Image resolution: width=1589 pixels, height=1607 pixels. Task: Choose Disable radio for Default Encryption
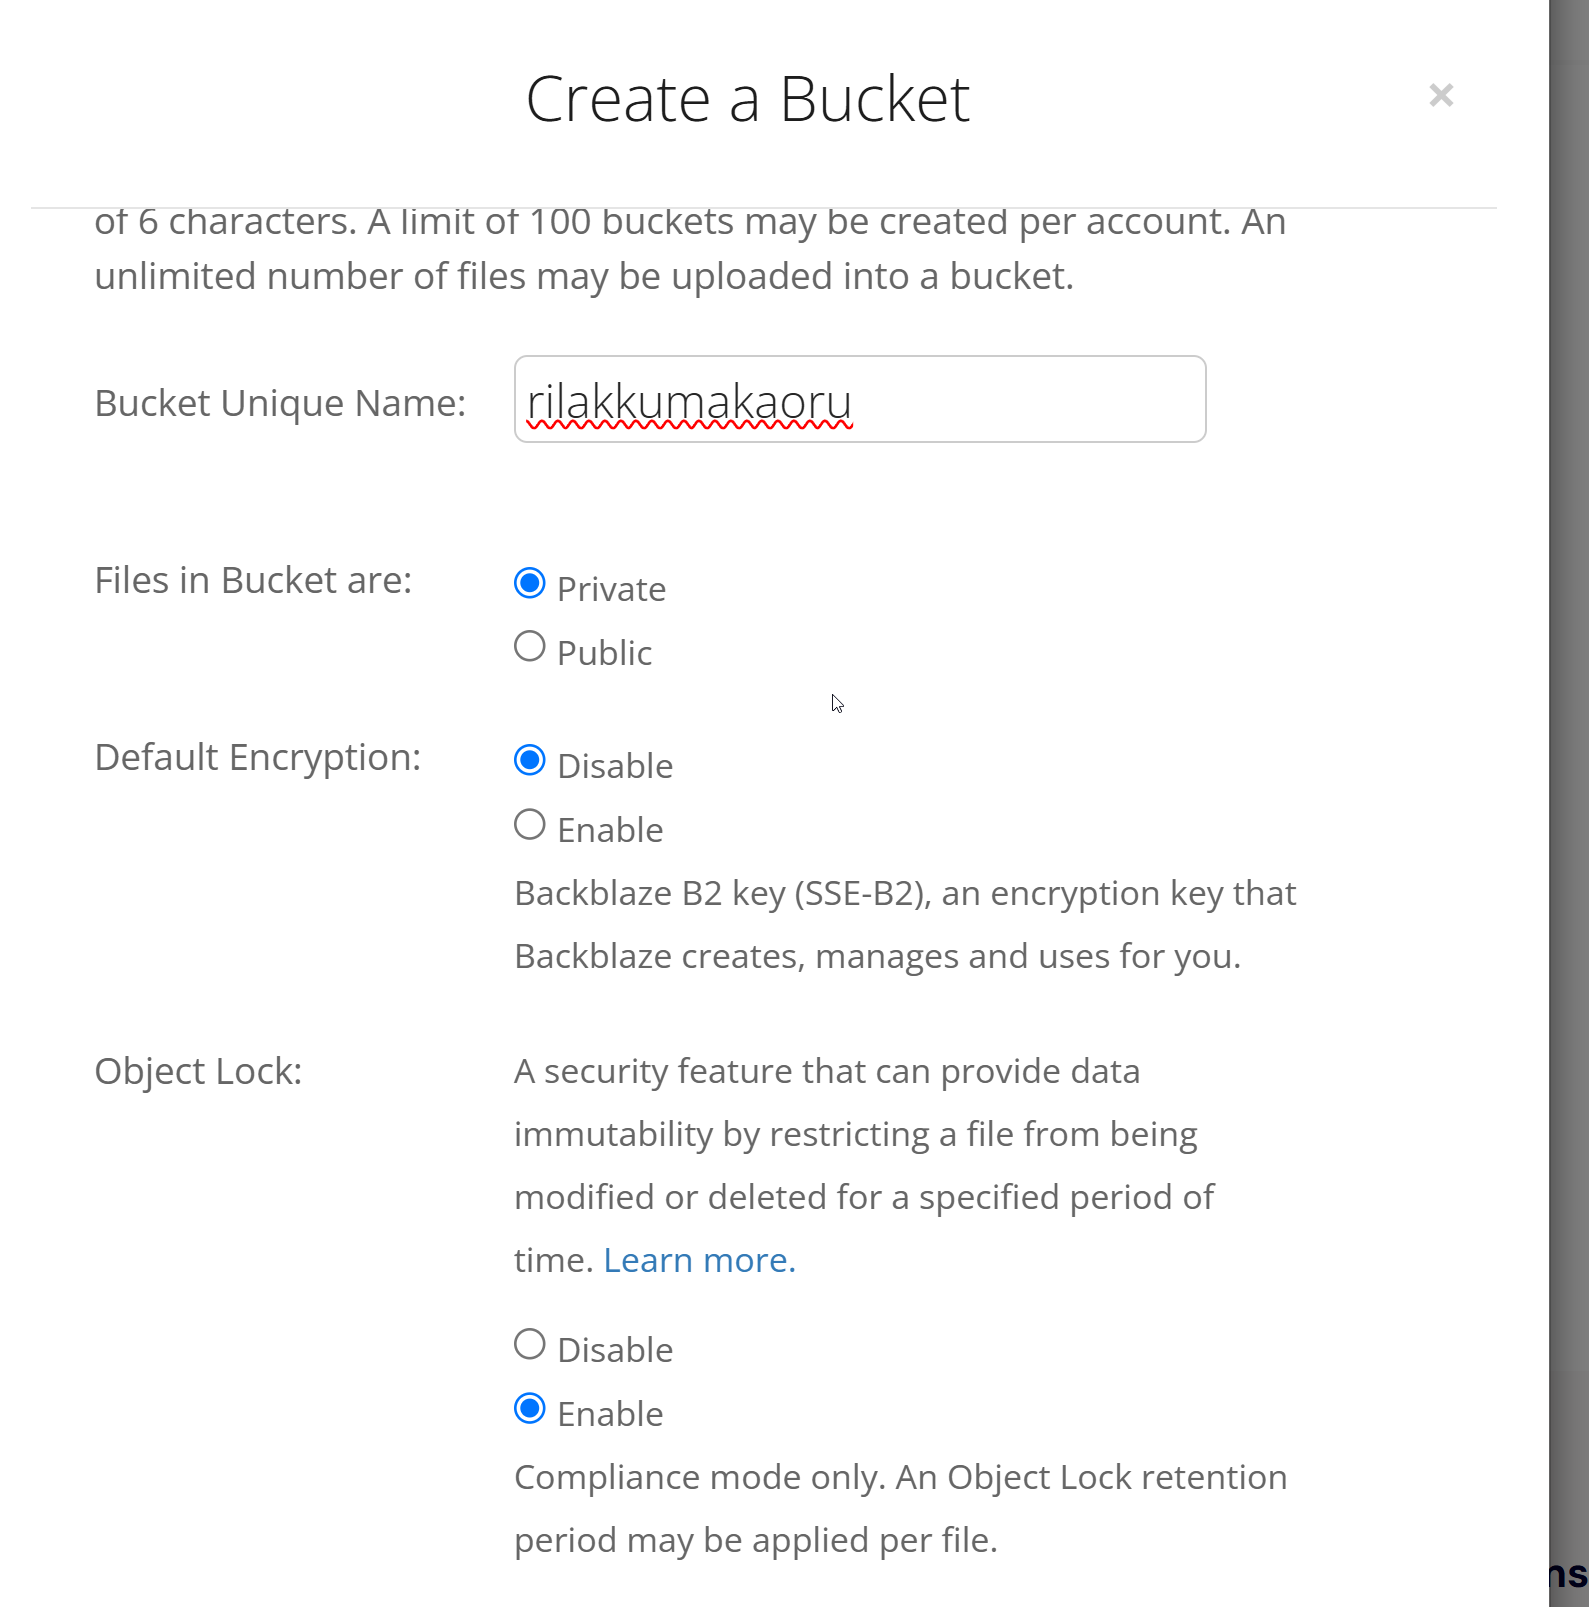point(530,761)
